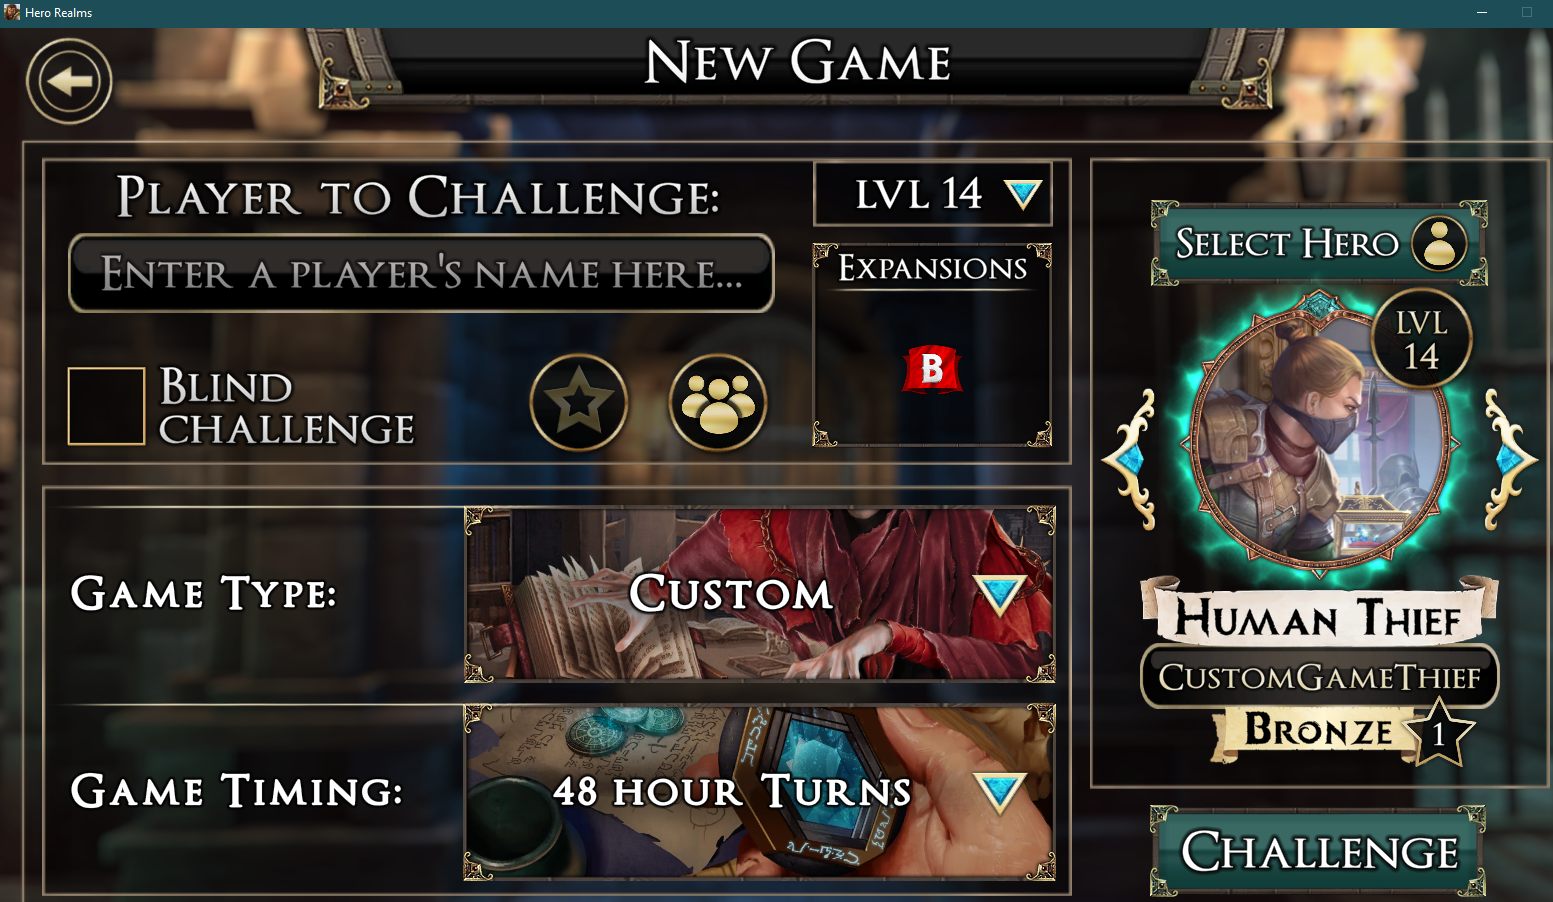This screenshot has width=1553, height=902.
Task: Click the LVL 14 hero level badge
Action: [1421, 339]
